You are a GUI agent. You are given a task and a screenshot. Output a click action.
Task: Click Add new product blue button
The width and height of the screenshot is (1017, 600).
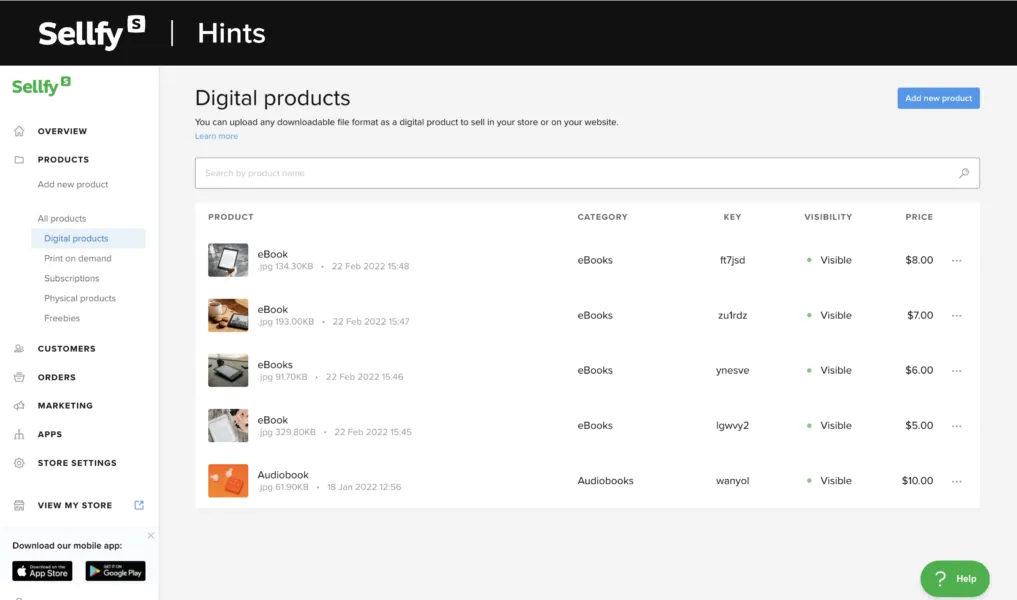tap(939, 98)
